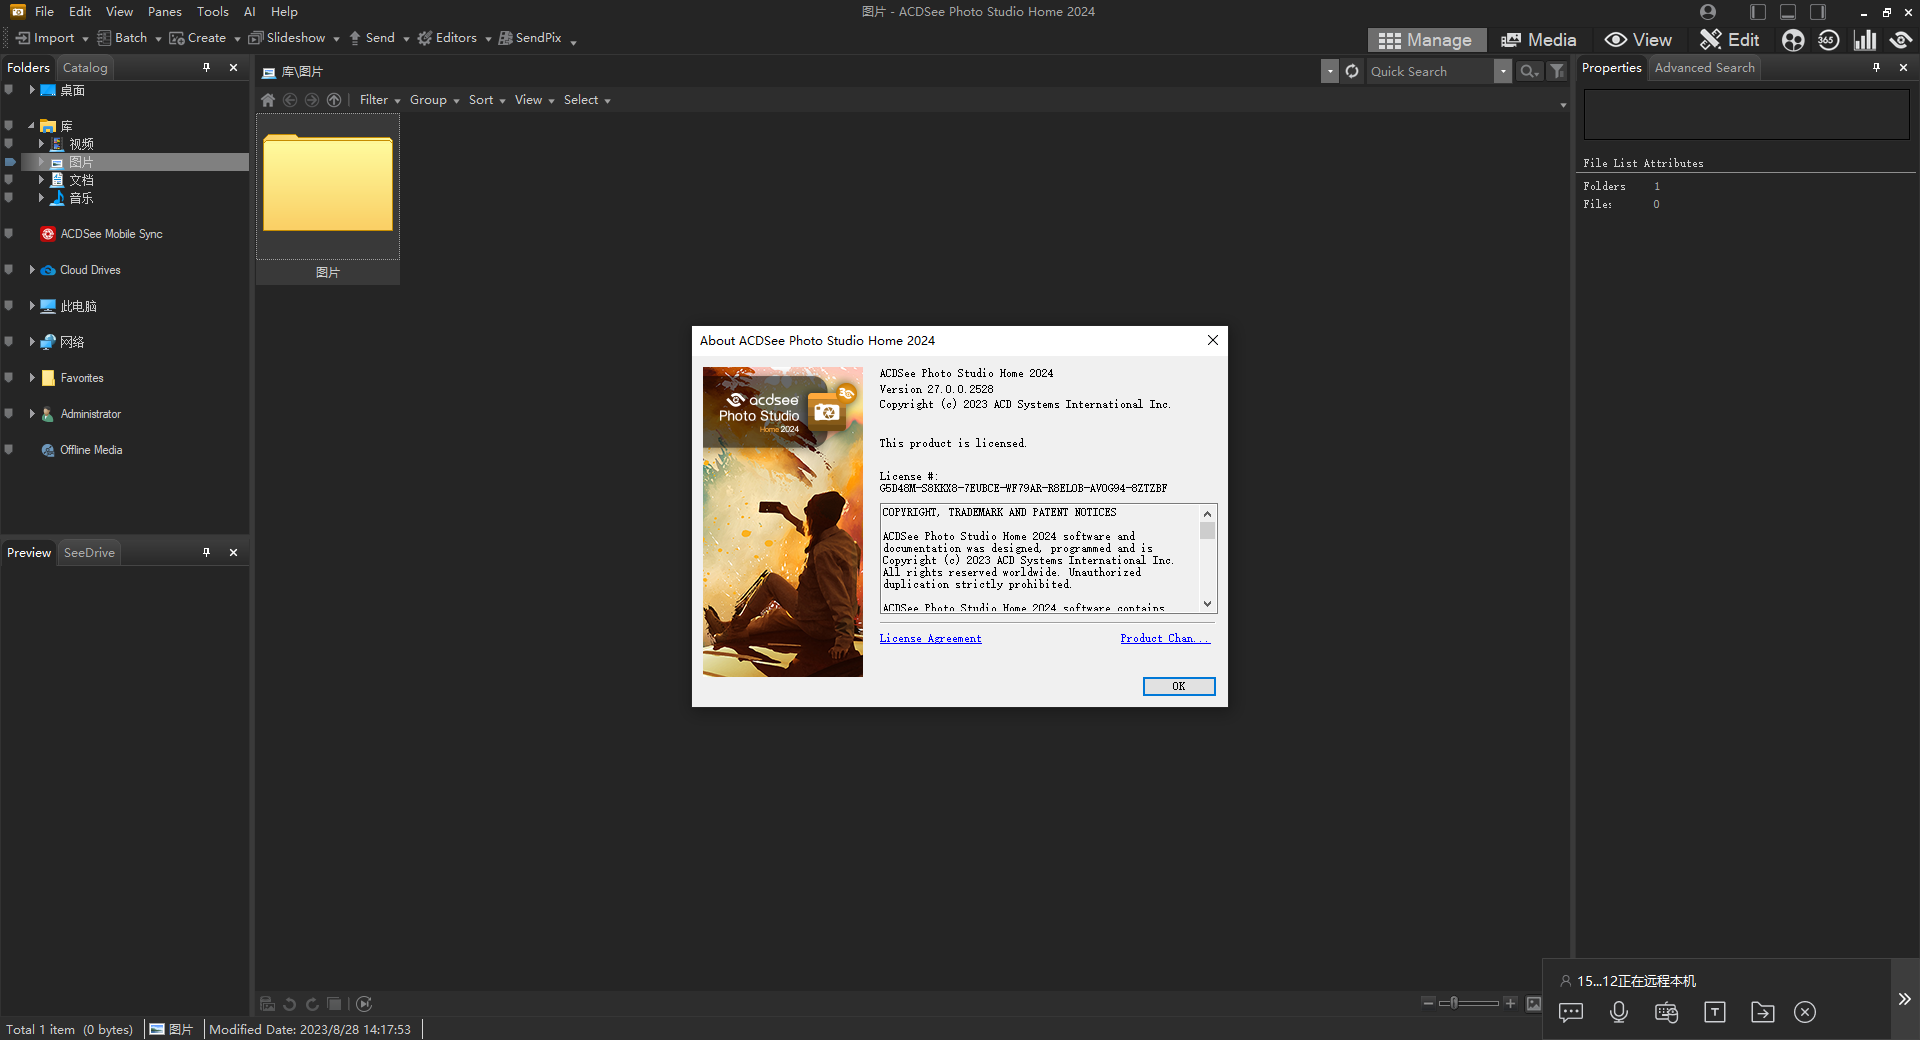
Task: Toggle Easy-Select marker for Cloud Drives row
Action: pos(9,270)
